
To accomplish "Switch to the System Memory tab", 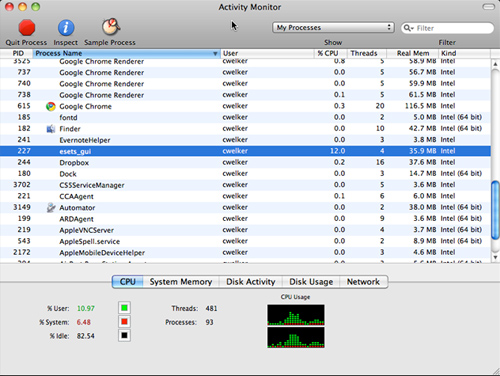I will 181,282.
